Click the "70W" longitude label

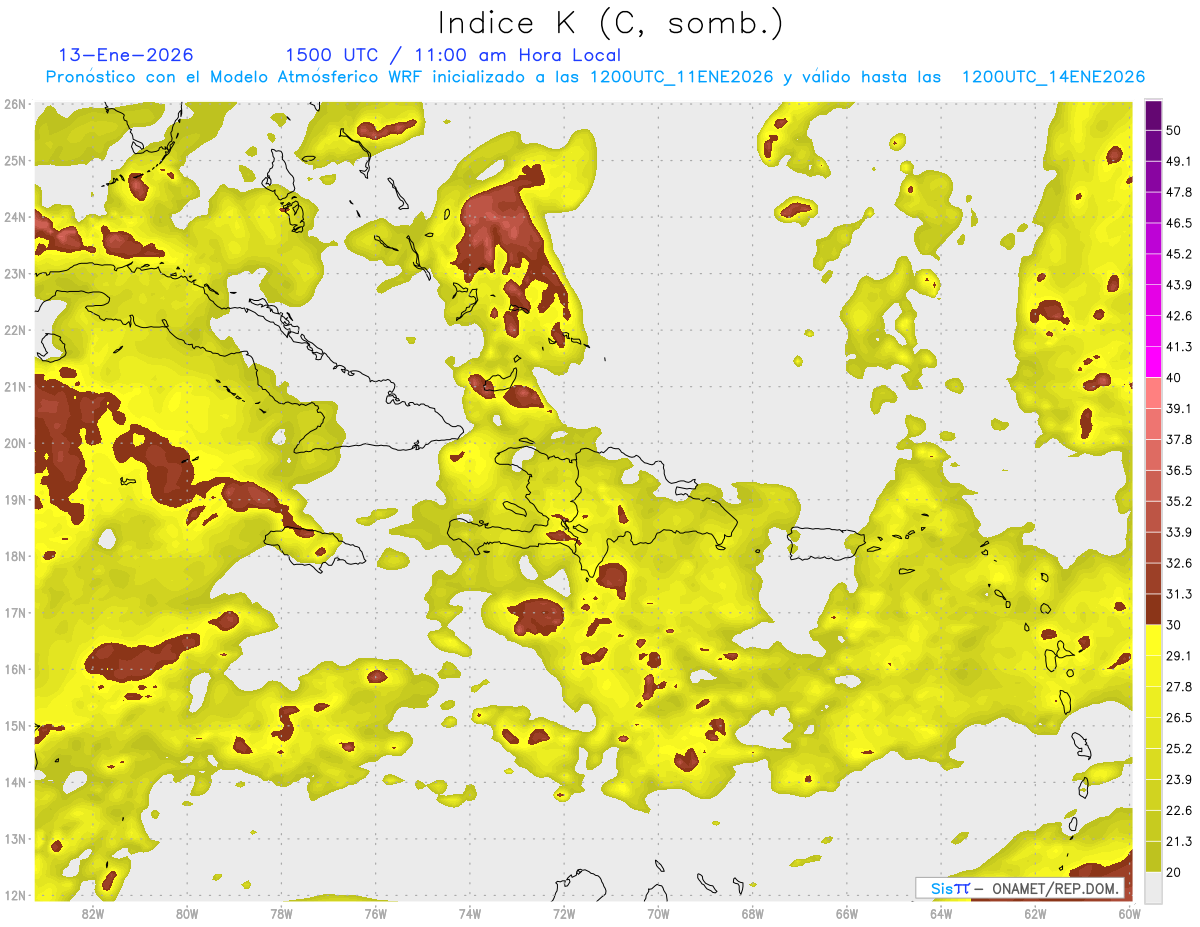pos(659,914)
